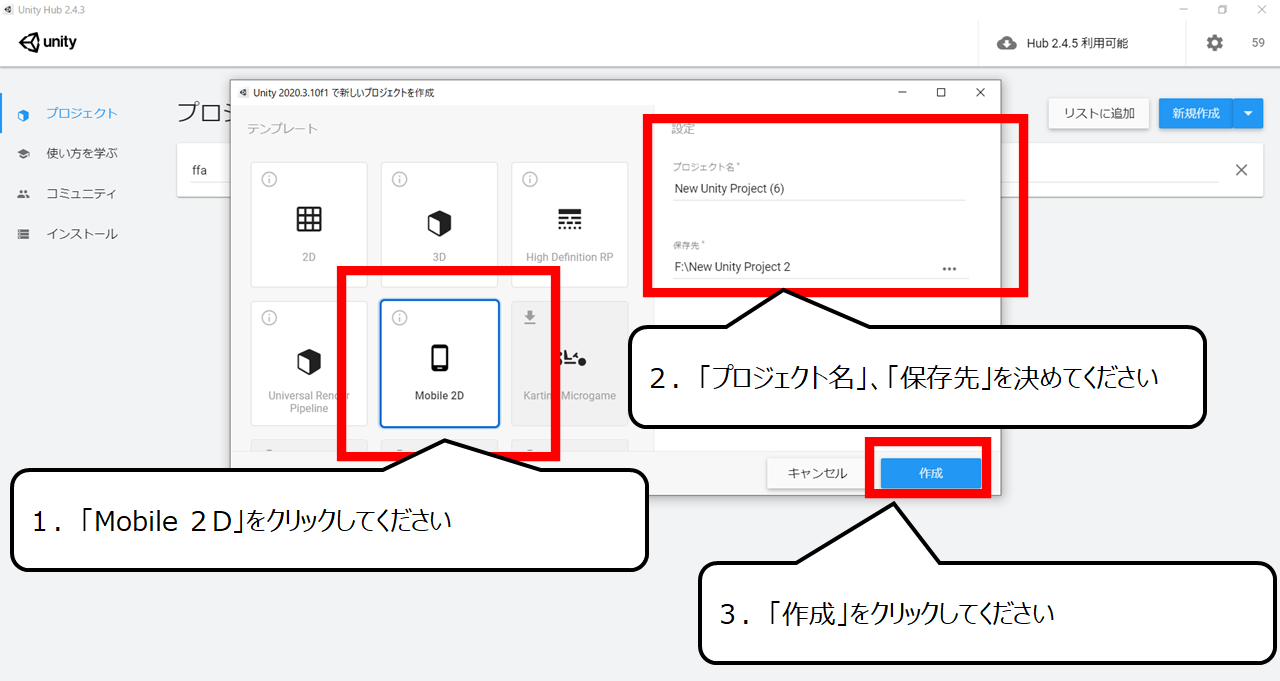Click the Unity logo in header
1280x681 pixels.
click(x=48, y=43)
